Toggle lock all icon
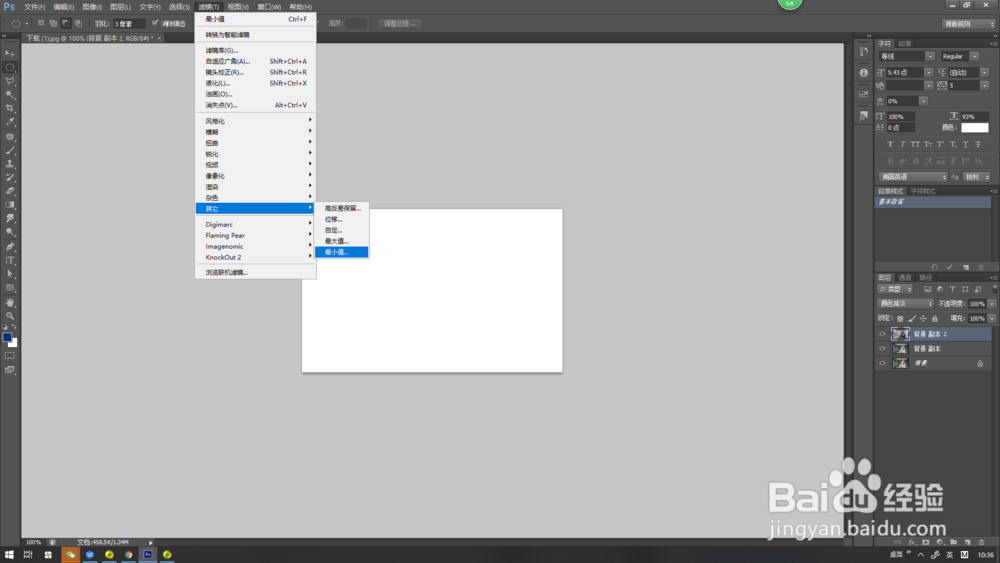1000x563 pixels. click(935, 318)
